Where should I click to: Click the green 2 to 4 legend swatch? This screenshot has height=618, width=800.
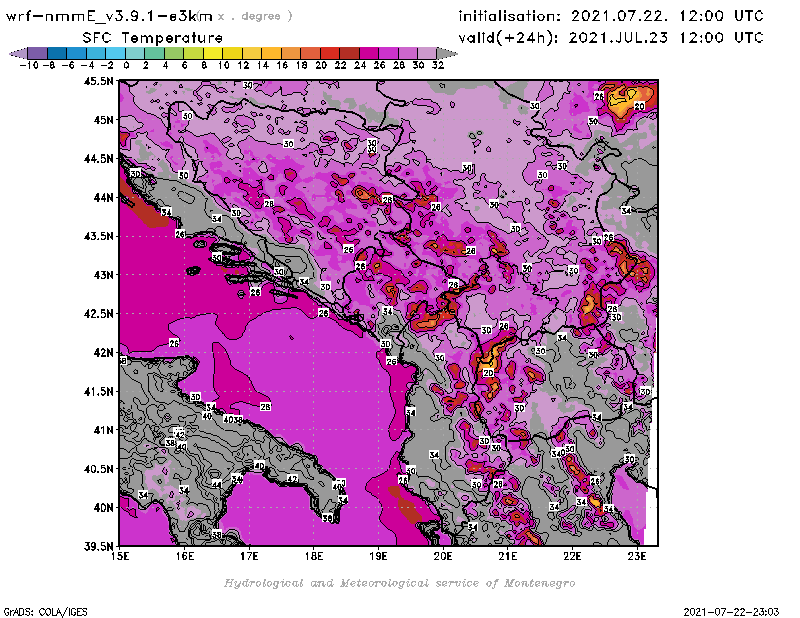pos(154,54)
